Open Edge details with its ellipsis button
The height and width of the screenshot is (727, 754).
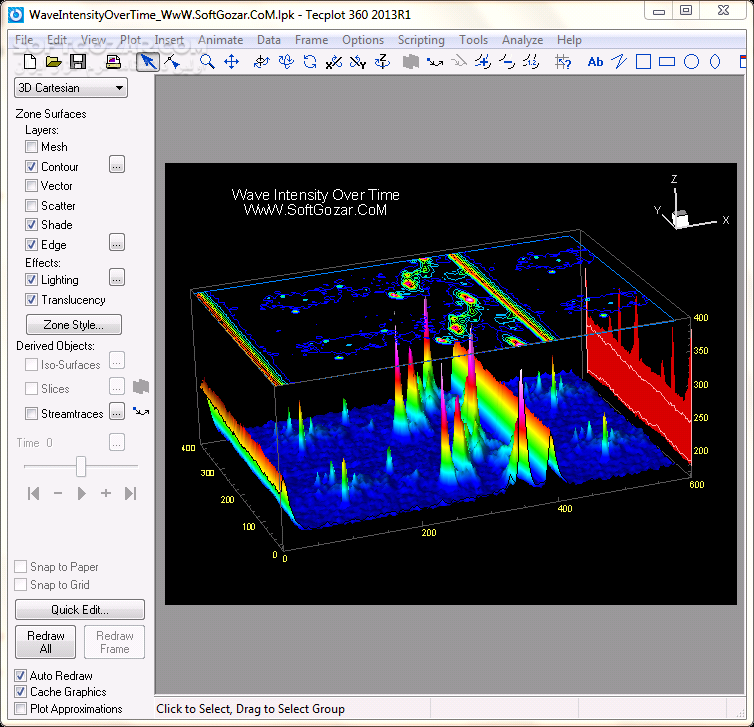pos(117,243)
